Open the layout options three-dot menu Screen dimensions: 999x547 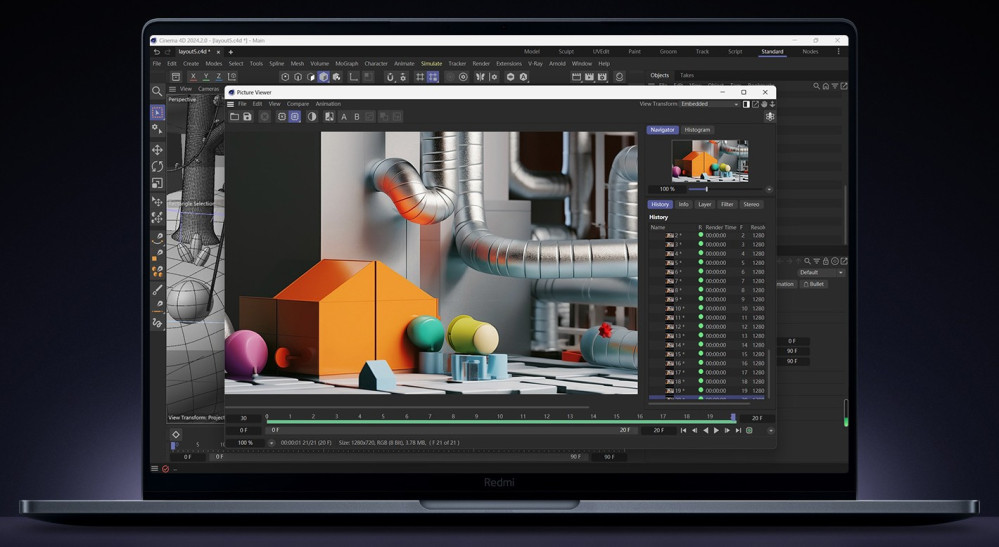[838, 52]
